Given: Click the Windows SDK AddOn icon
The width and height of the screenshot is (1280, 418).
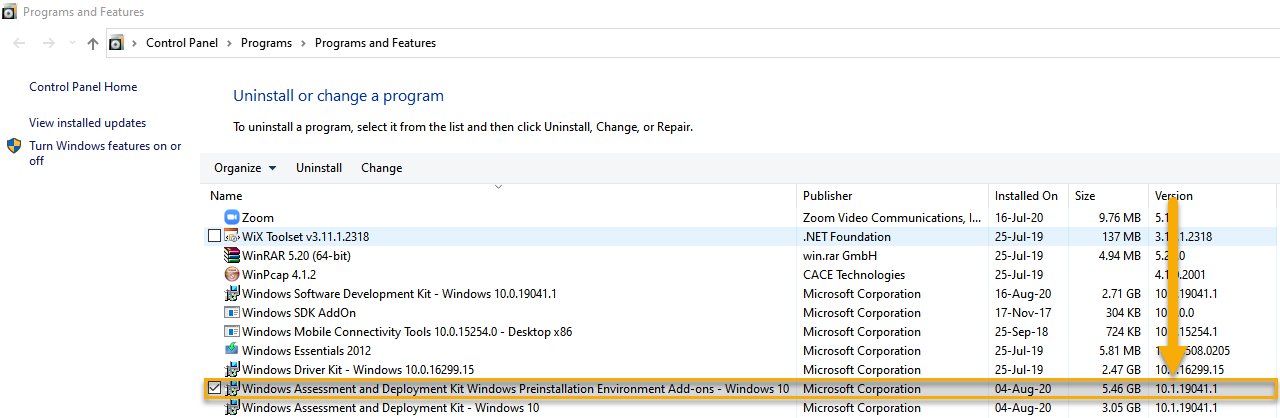Looking at the screenshot, I should pos(232,313).
